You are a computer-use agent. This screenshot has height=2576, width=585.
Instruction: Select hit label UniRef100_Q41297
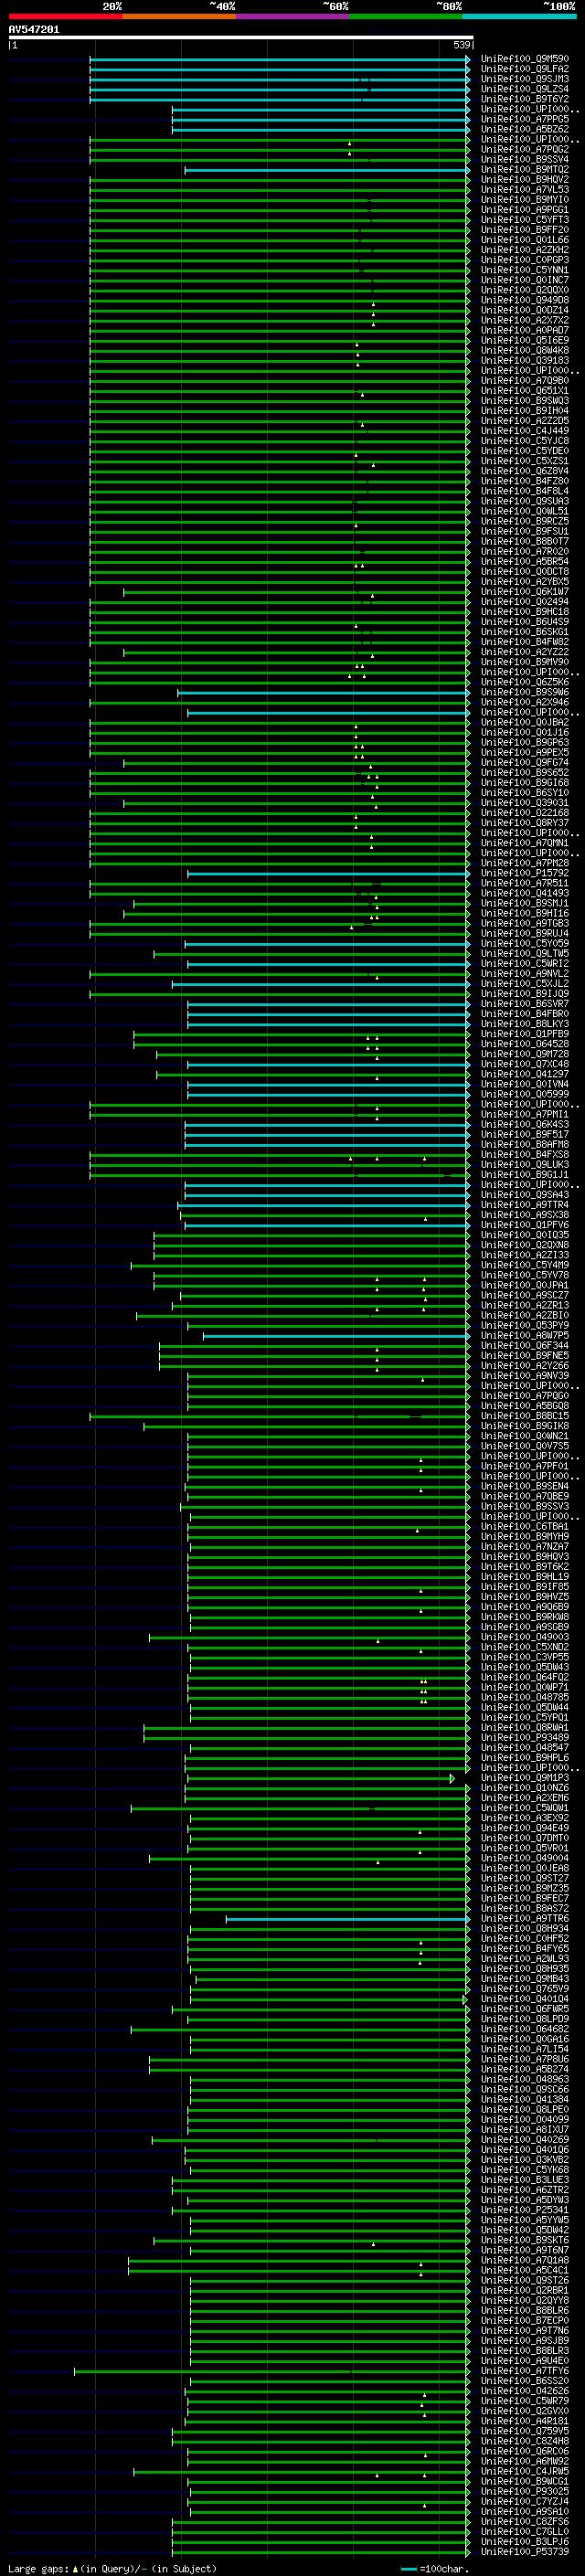pos(525,1074)
